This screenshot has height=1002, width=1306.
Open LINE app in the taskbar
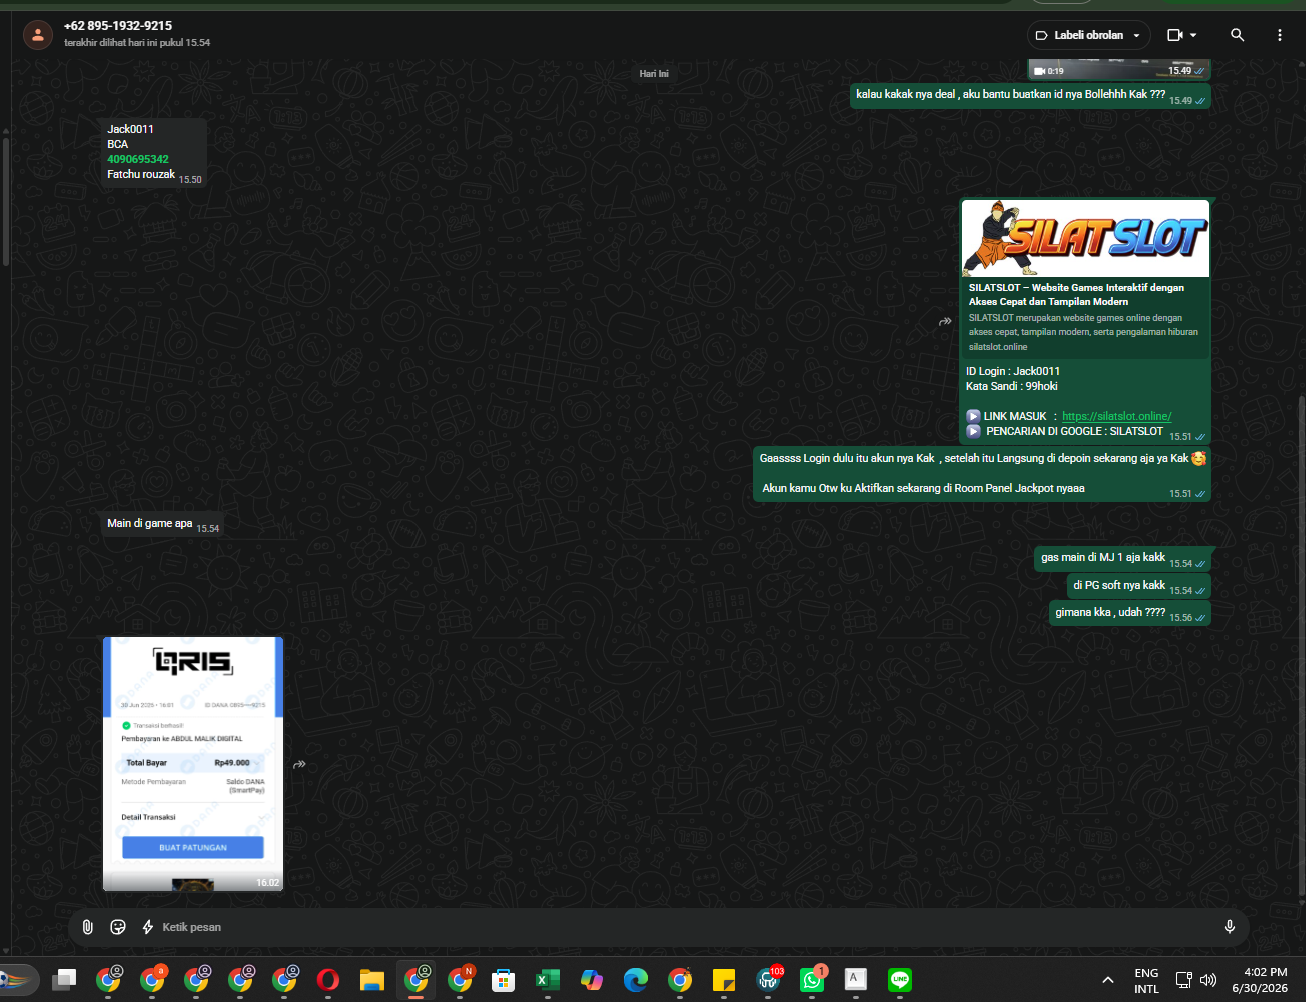pos(900,980)
